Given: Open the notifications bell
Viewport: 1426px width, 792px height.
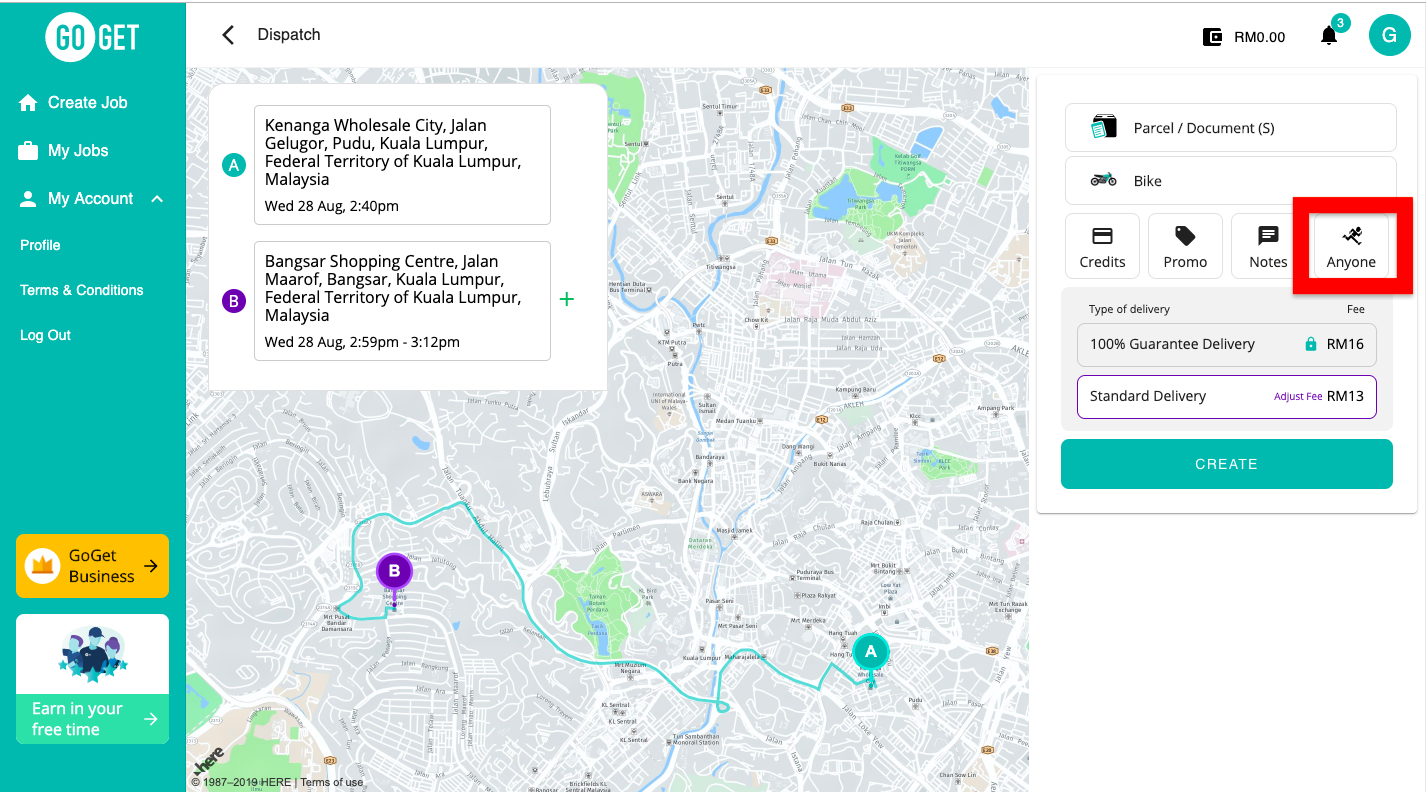Looking at the screenshot, I should point(1329,36).
